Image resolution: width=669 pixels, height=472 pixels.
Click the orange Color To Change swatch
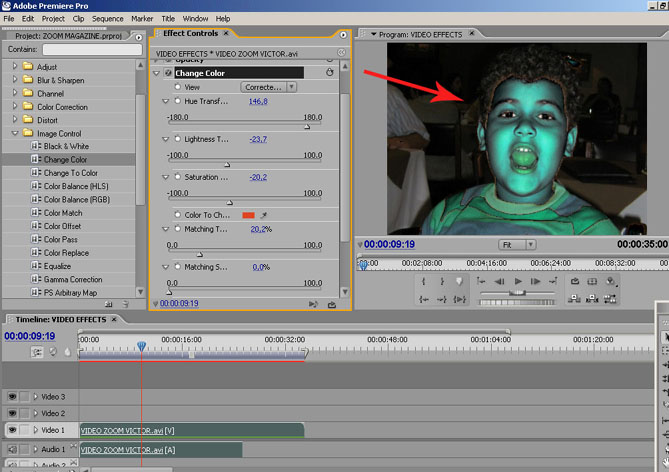(x=247, y=215)
